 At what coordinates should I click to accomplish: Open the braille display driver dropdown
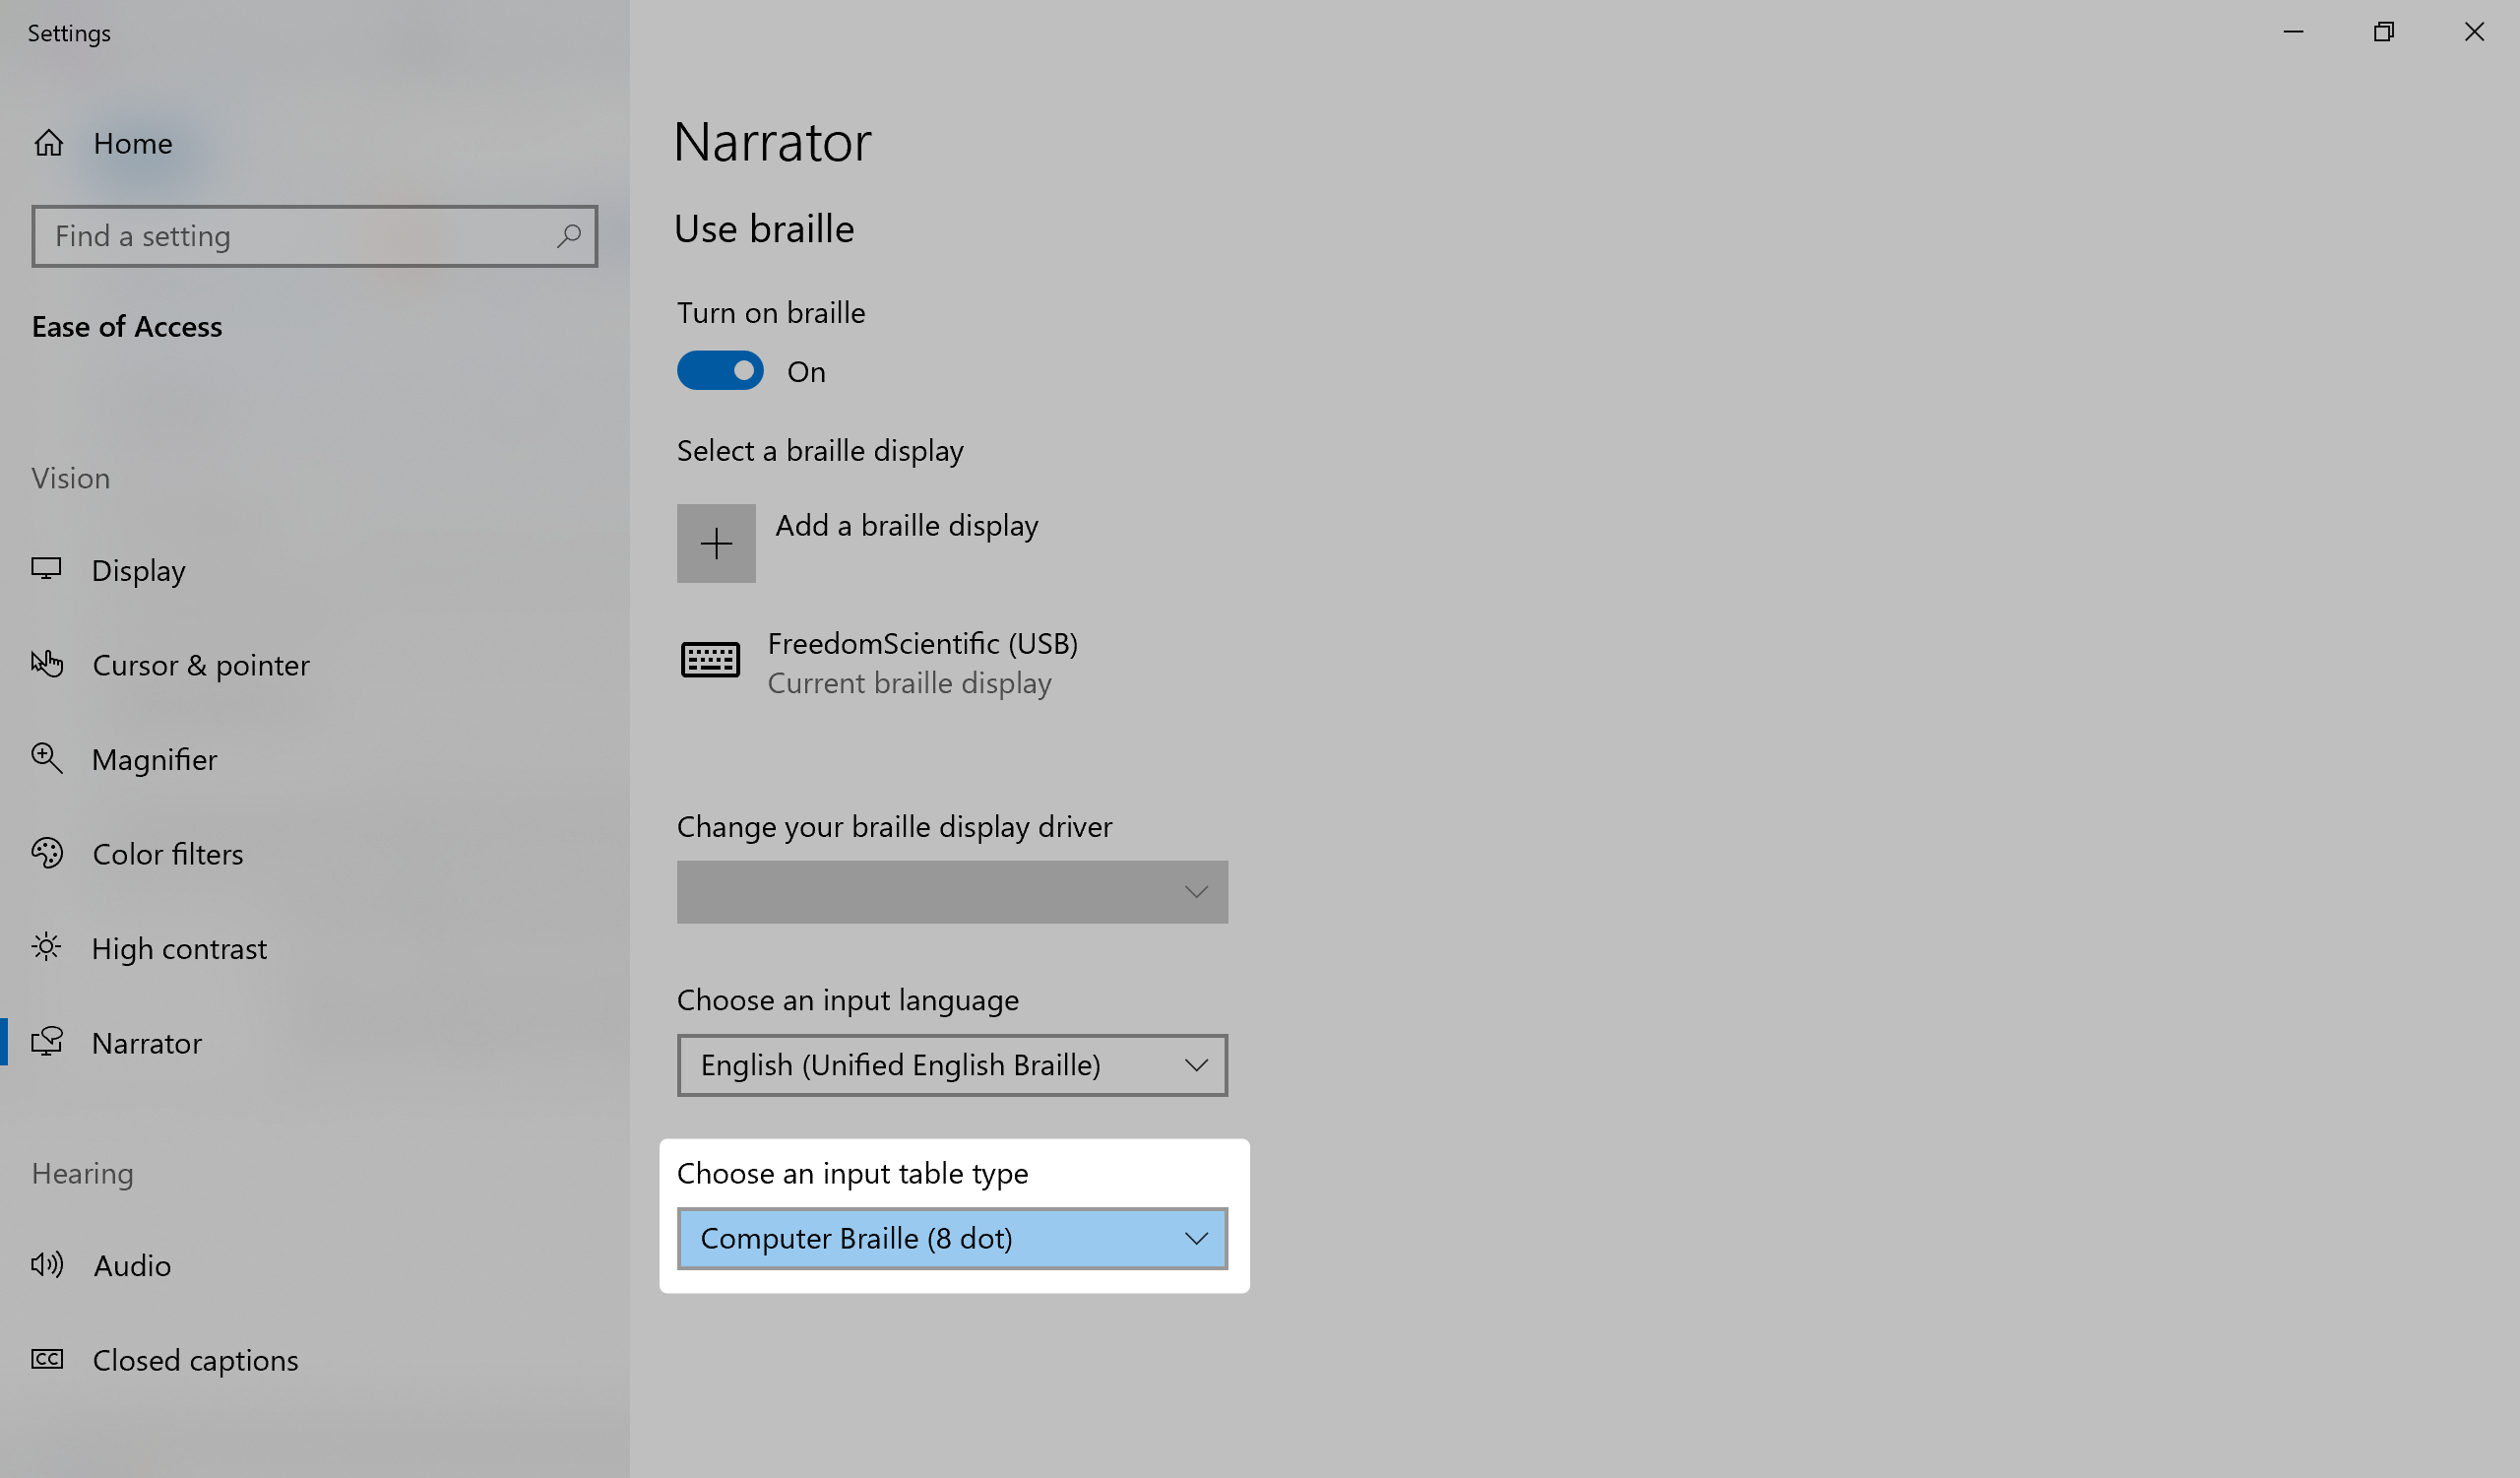951,892
